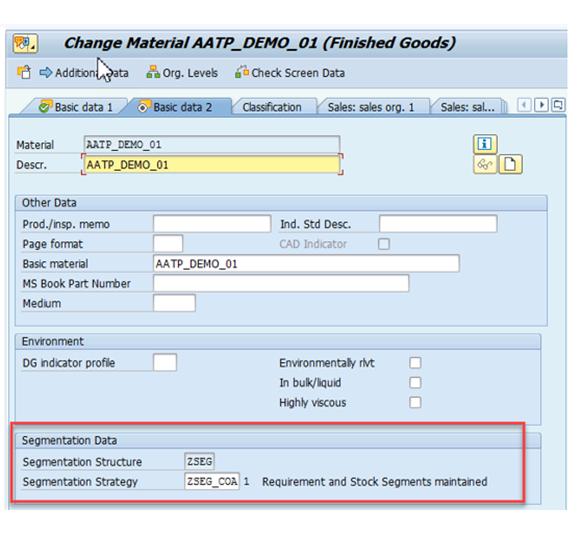Image resolution: width=581 pixels, height=535 pixels.
Task: Switch to the Basic data 1 tab
Action: [75, 107]
